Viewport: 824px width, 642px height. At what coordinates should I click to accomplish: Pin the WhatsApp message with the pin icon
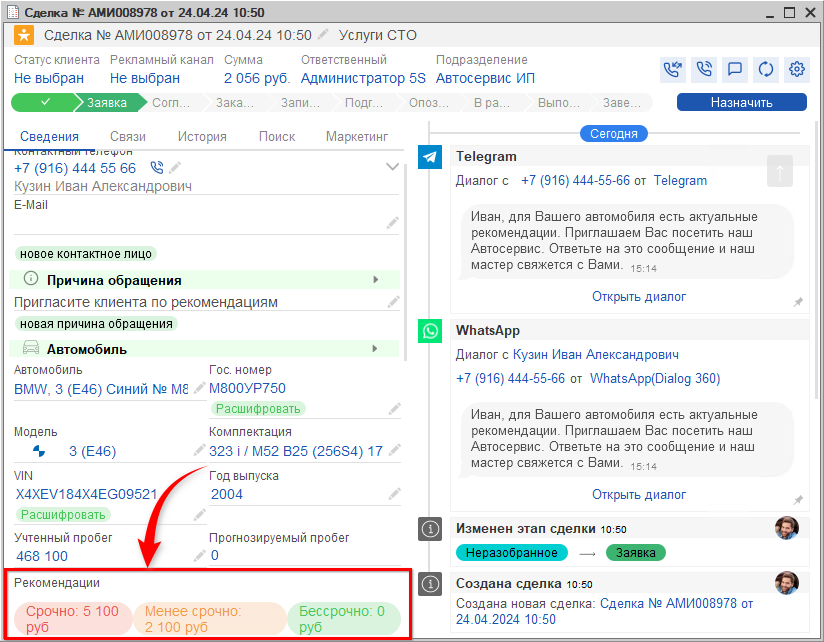click(798, 500)
